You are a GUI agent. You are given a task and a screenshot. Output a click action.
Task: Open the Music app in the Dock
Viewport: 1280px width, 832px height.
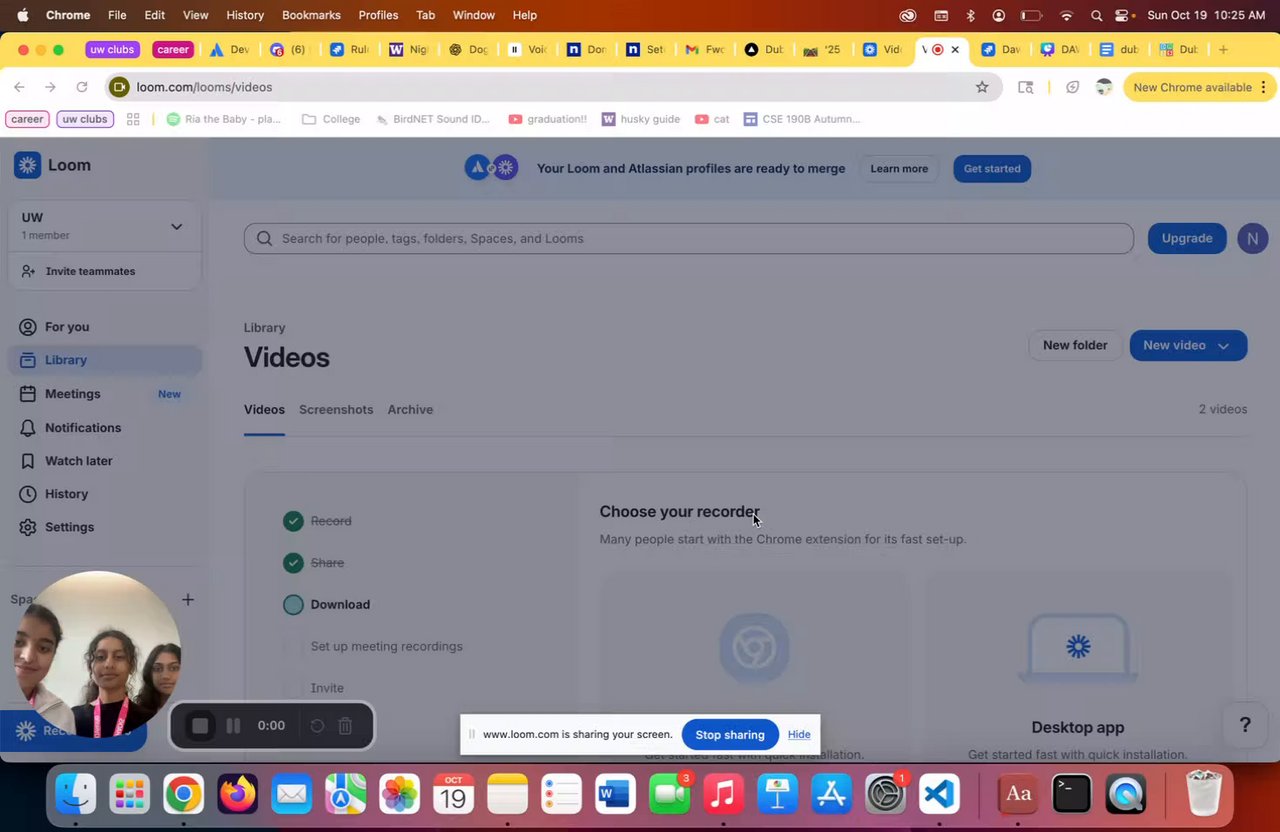coord(724,795)
